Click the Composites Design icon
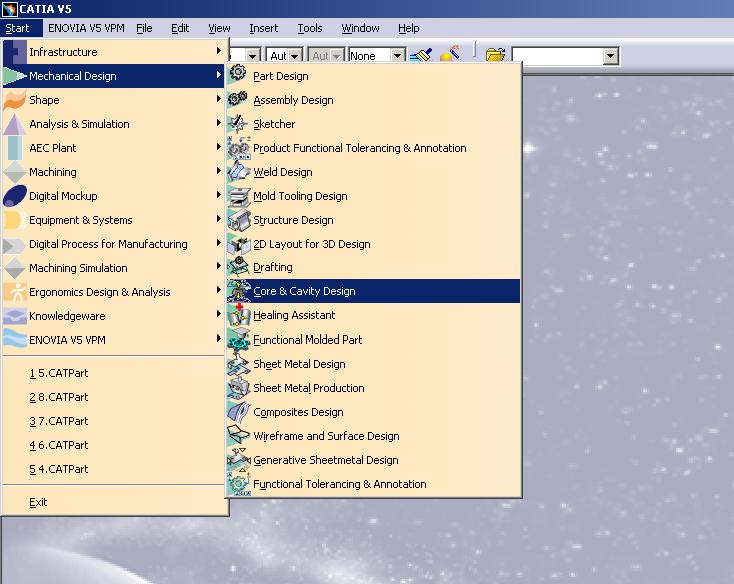This screenshot has width=734, height=584. point(239,412)
